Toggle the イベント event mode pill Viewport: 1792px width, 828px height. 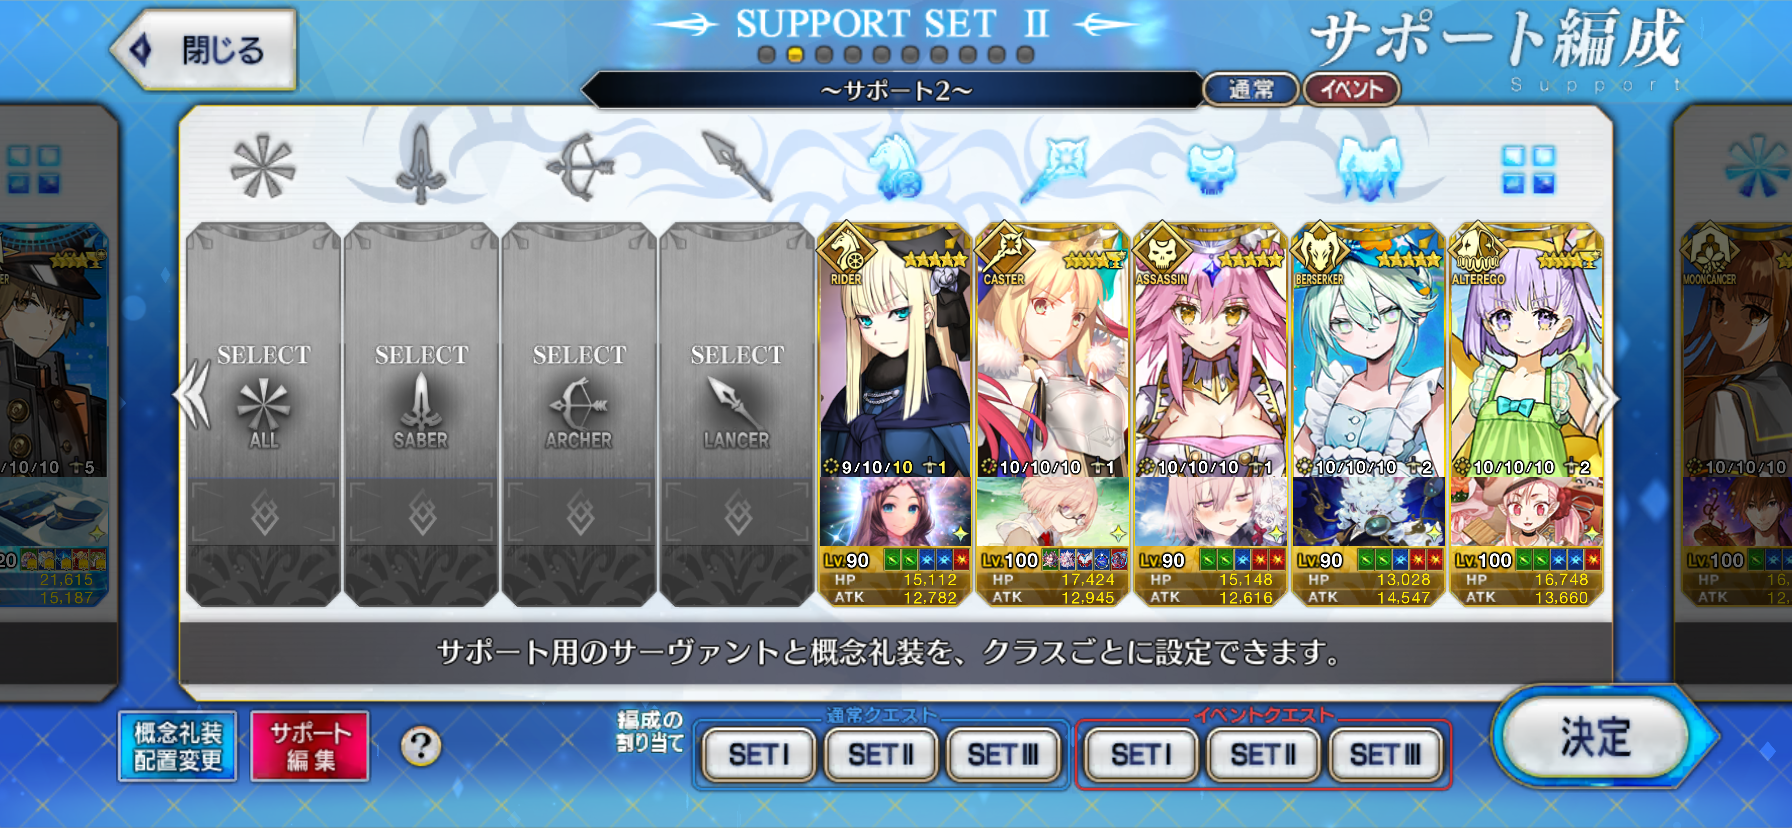[x=1351, y=90]
